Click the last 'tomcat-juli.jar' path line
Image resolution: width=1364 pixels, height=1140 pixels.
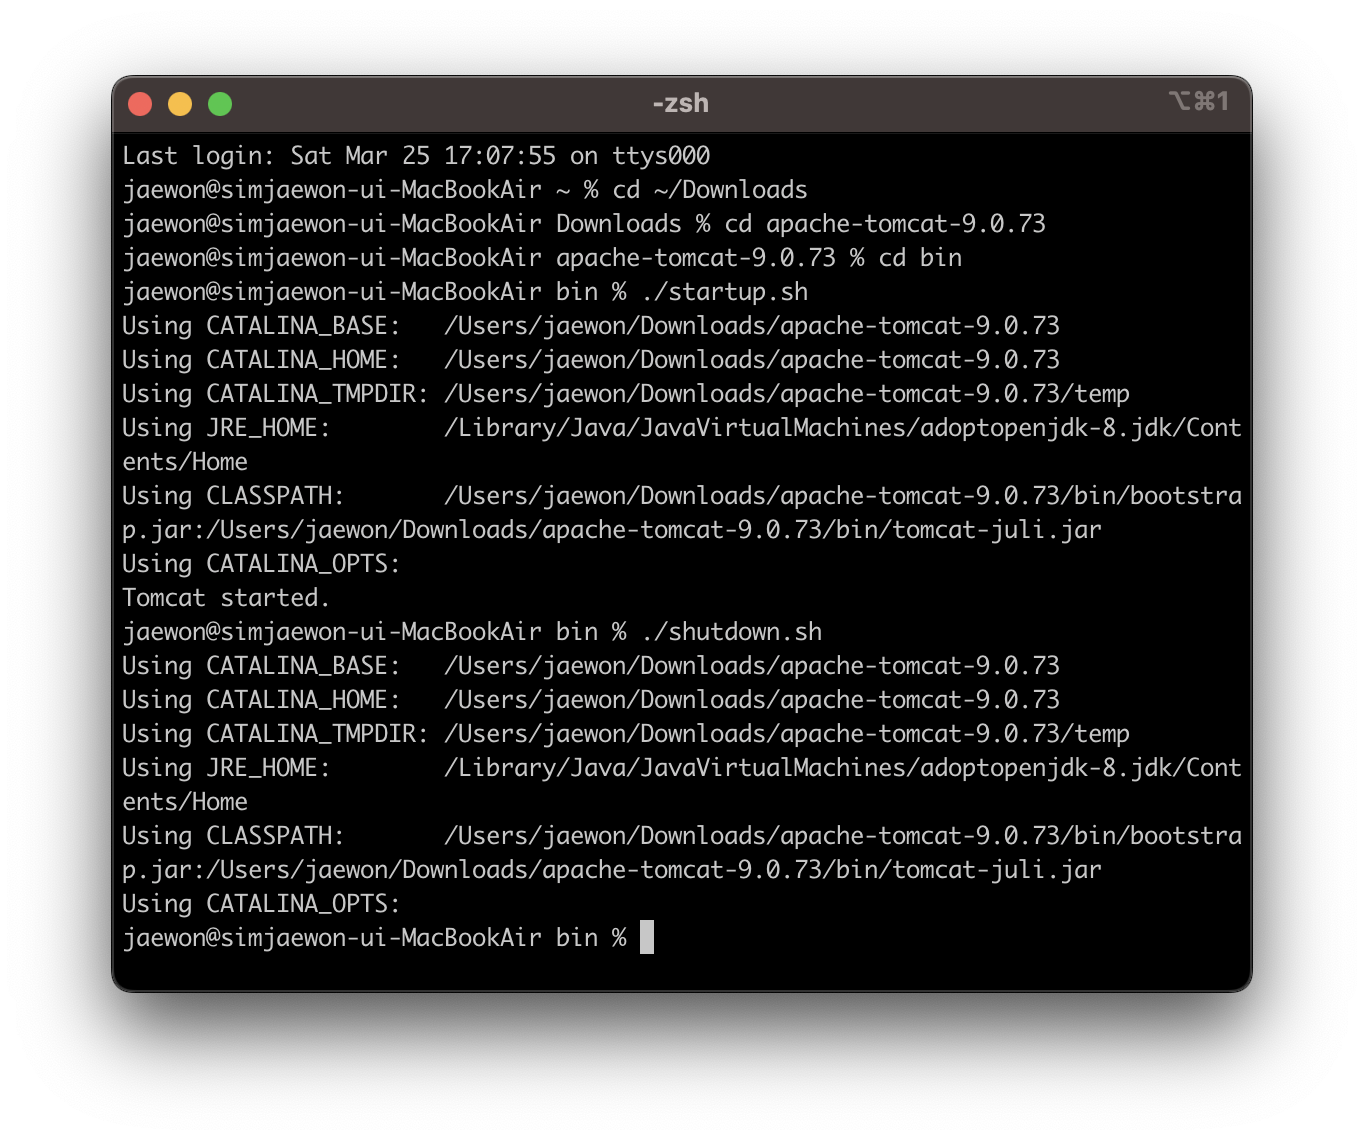(x=612, y=870)
